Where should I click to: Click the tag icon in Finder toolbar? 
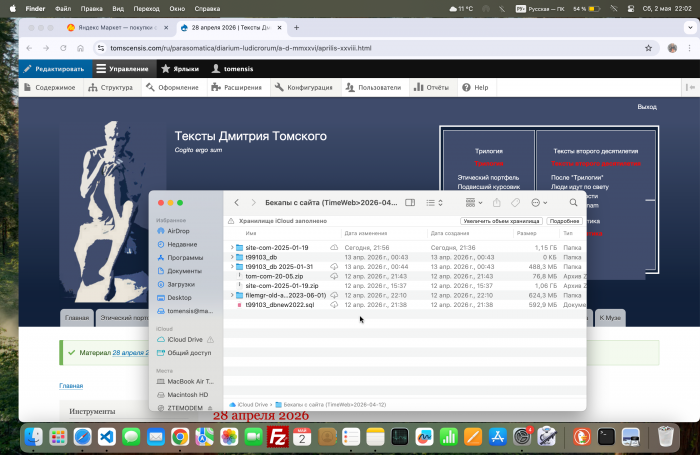[x=515, y=203]
